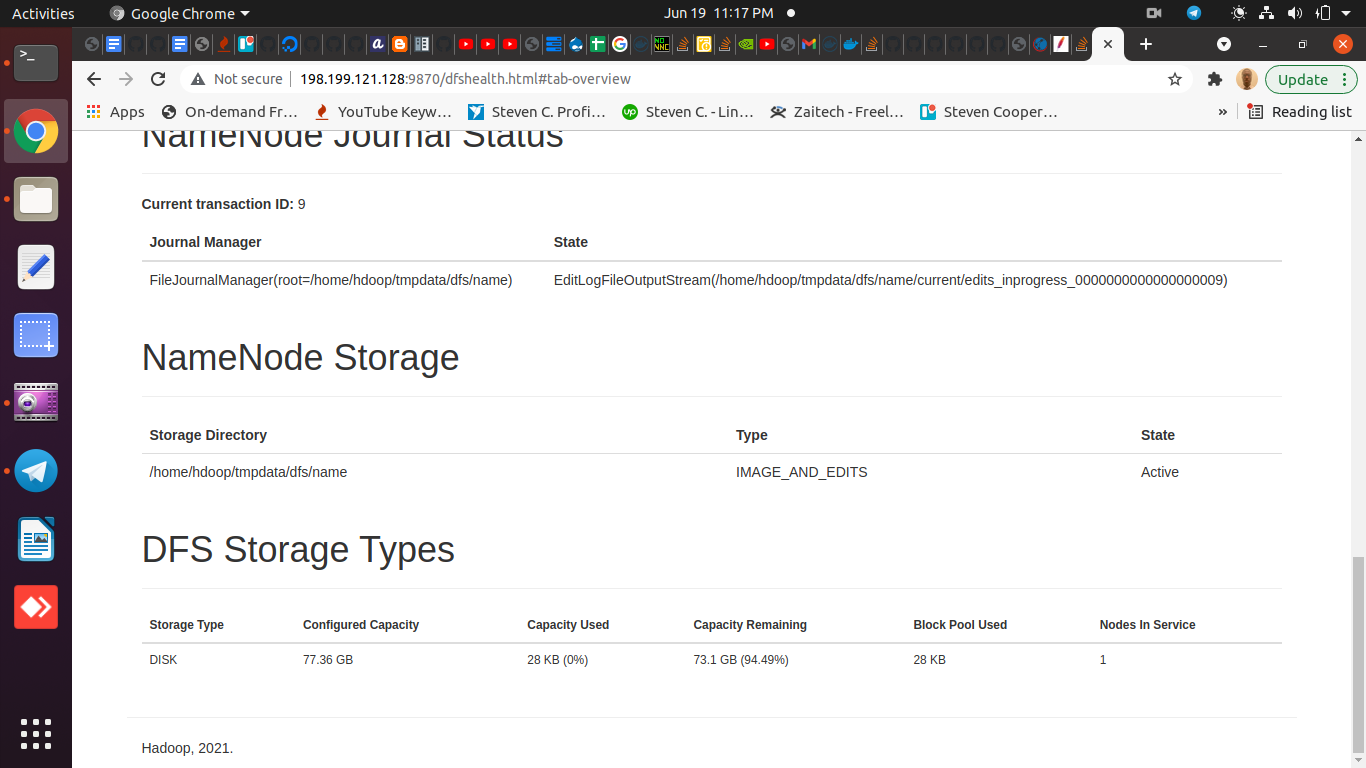Open the clock and calendar panel

pyautogui.click(x=718, y=13)
